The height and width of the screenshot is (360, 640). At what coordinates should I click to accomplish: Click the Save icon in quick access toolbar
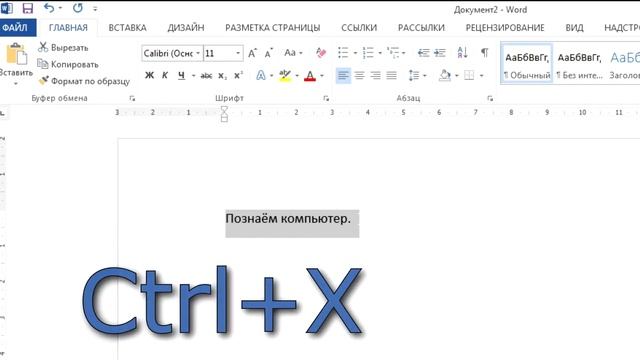[27, 8]
